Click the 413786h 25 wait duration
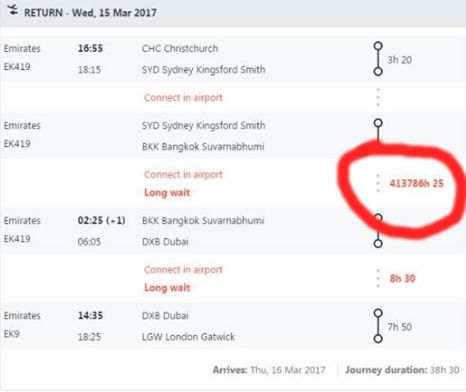Screen dimensions: 466x392 coord(417,183)
